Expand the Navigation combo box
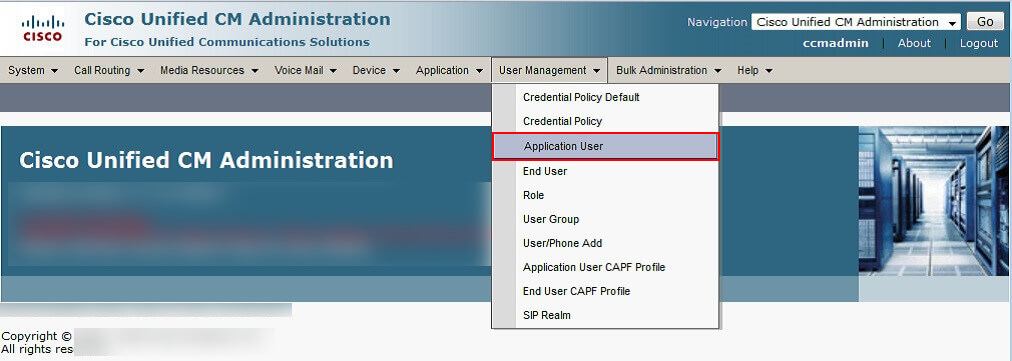The height and width of the screenshot is (361, 1012). [856, 22]
